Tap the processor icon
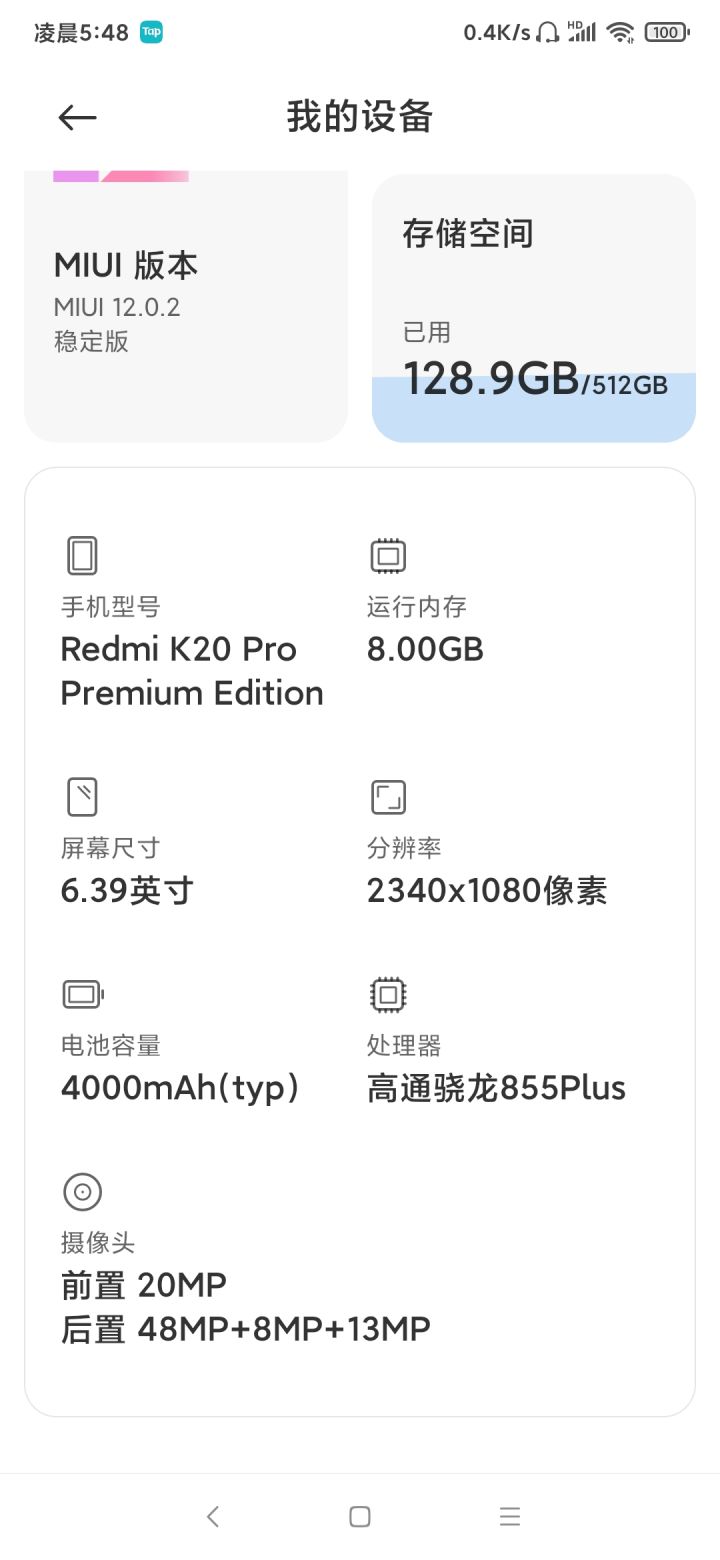The width and height of the screenshot is (720, 1560). (388, 994)
